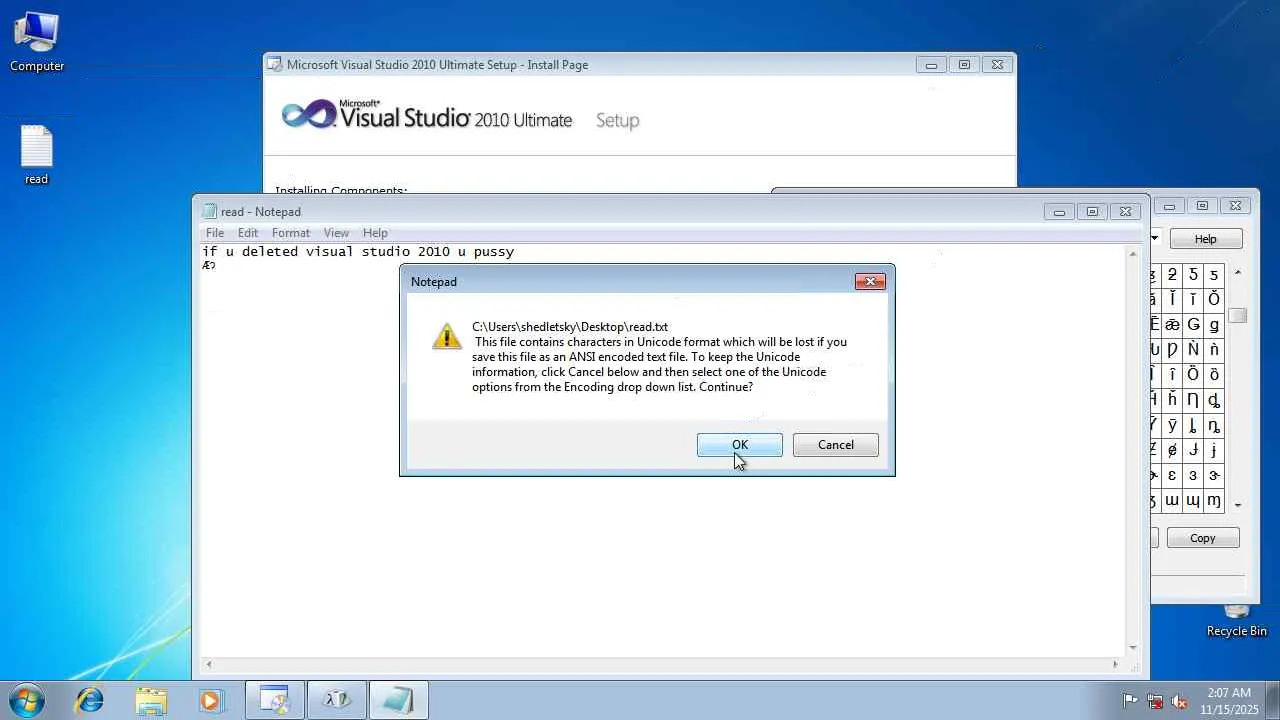Cancel the Unicode warning dialog
Viewport: 1280px width, 720px height.
coord(836,445)
